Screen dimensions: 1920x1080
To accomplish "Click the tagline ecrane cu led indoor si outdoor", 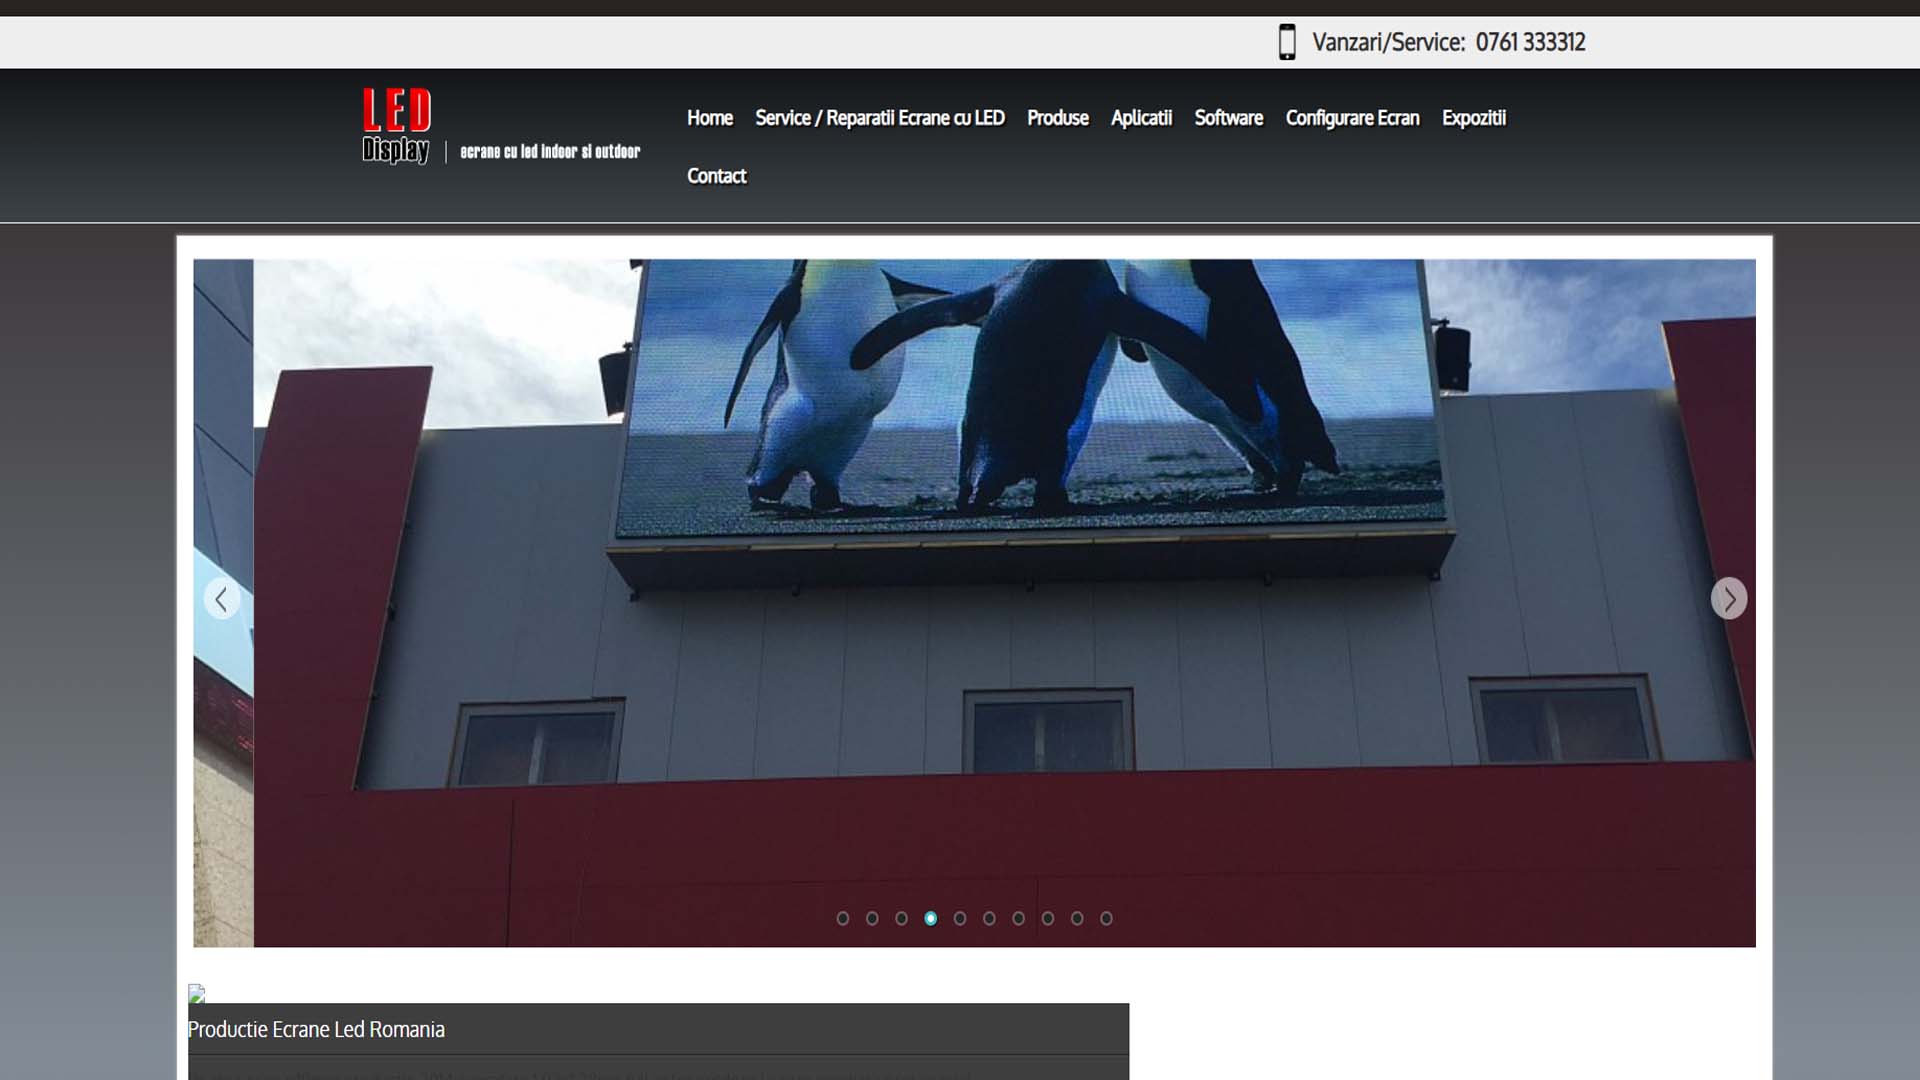I will coord(550,152).
